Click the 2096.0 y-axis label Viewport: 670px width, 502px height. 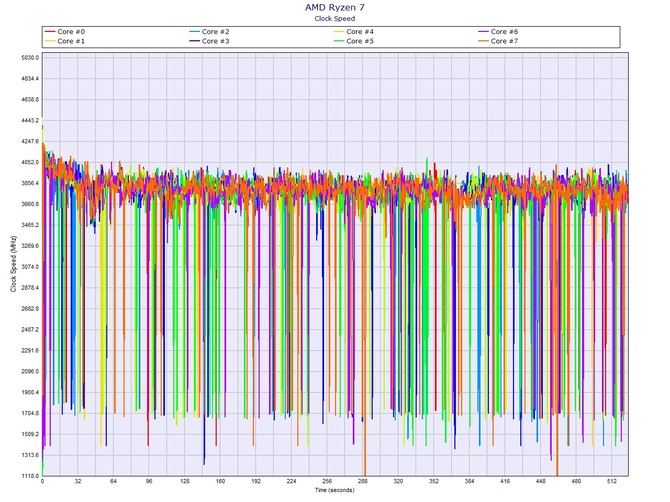click(x=30, y=371)
